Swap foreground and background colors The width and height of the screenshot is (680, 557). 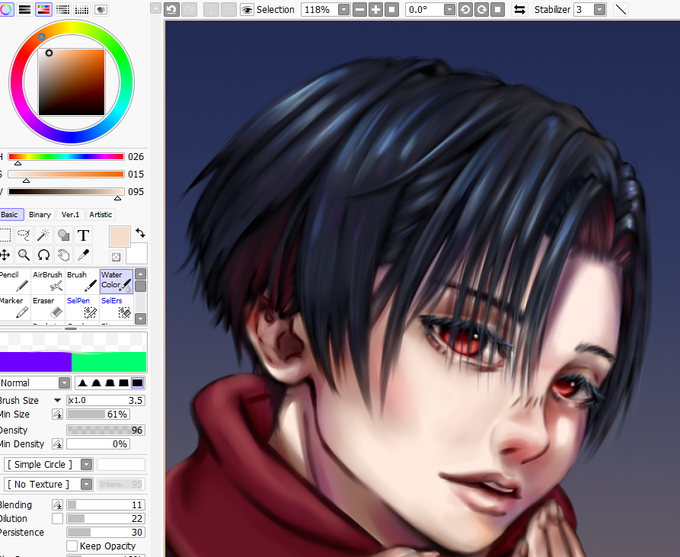140,233
